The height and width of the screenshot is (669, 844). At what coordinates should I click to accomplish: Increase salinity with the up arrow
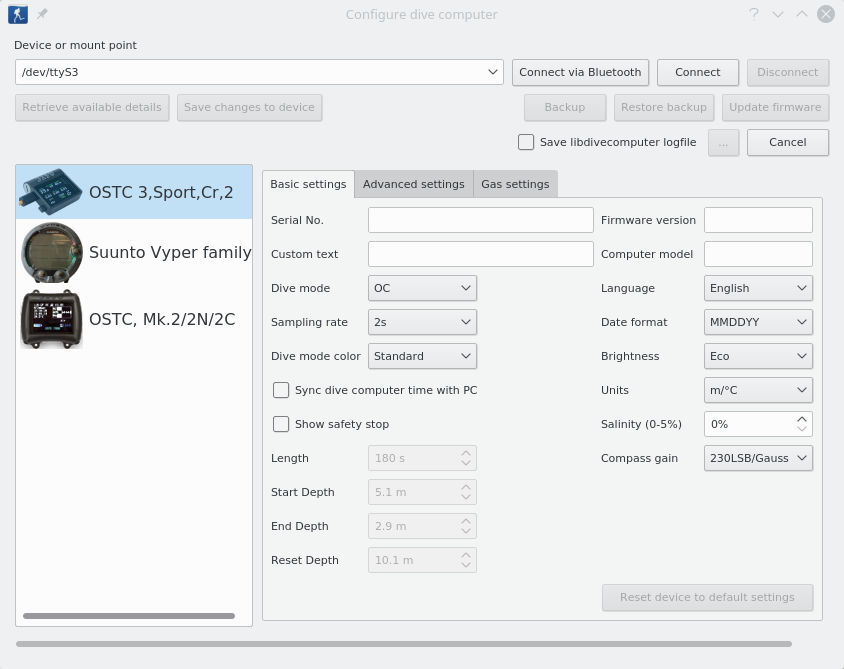801,419
